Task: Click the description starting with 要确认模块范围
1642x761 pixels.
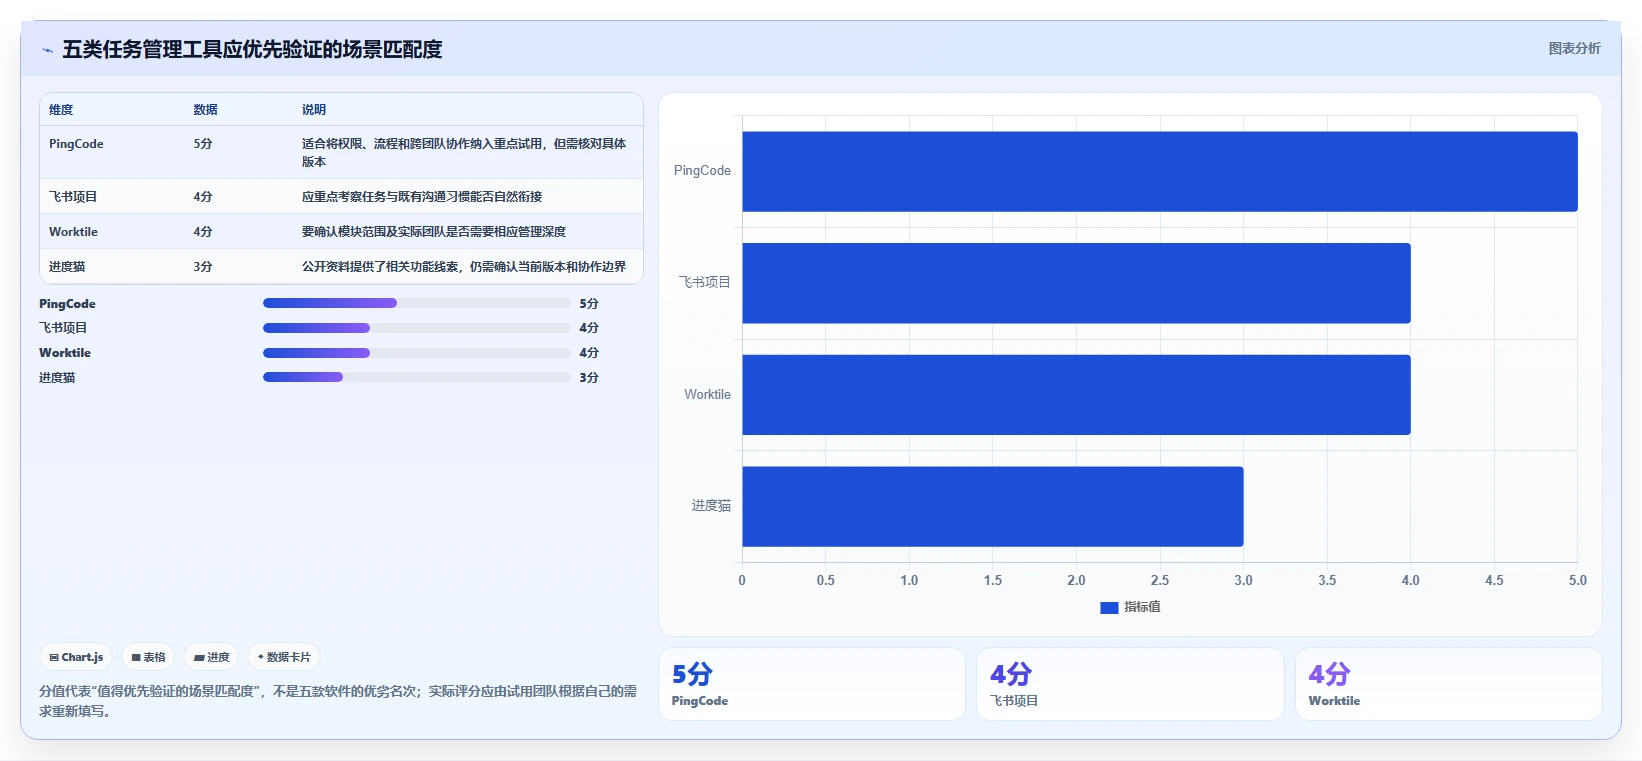Action: [x=434, y=232]
